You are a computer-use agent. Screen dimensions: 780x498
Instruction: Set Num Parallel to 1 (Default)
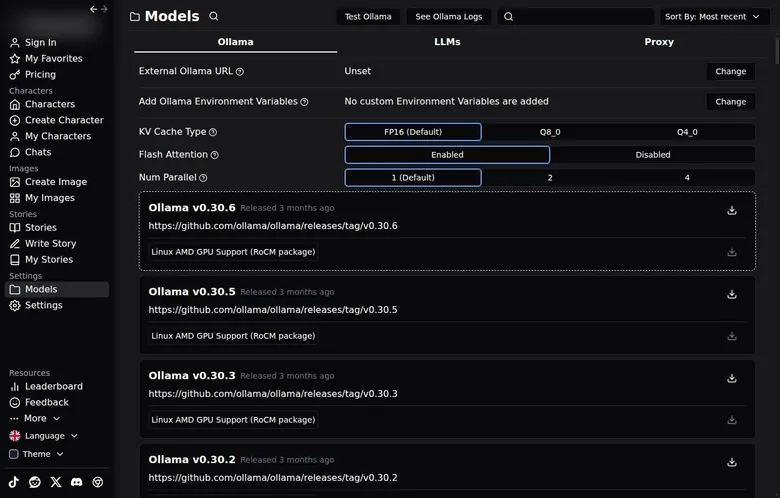[413, 178]
